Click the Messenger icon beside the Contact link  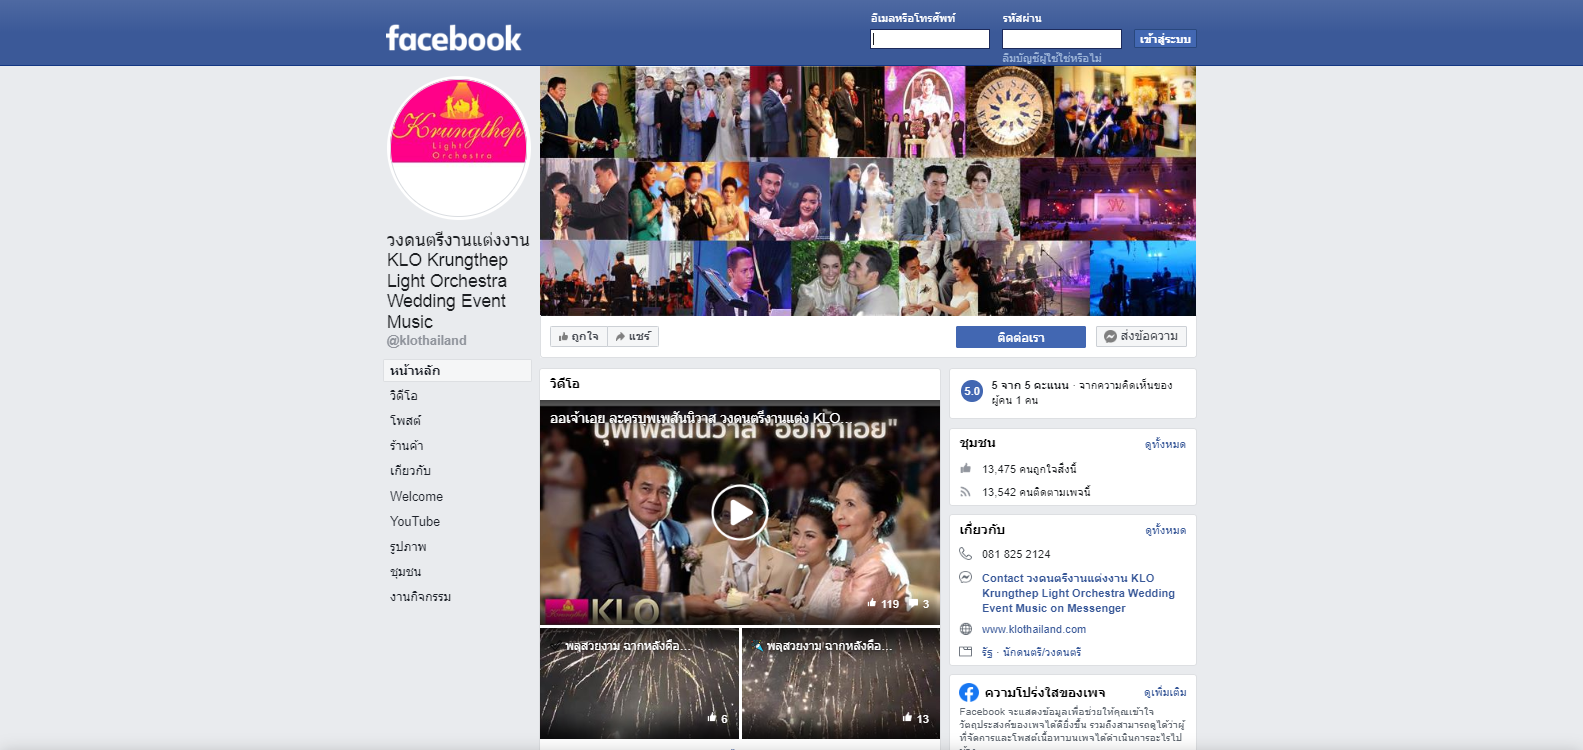[965, 578]
